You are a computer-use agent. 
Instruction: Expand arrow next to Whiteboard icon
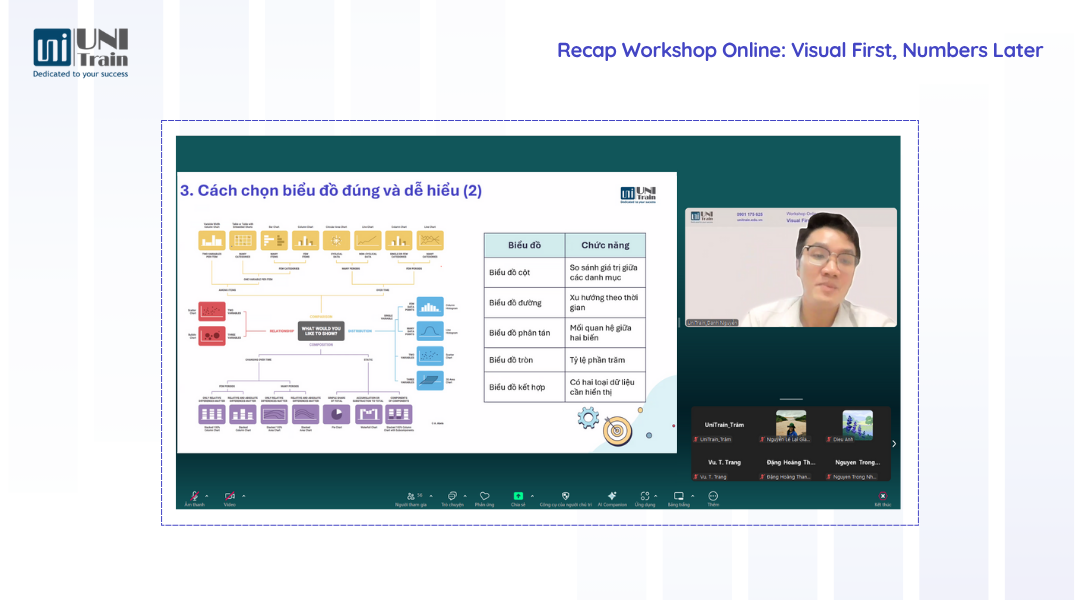coord(692,496)
